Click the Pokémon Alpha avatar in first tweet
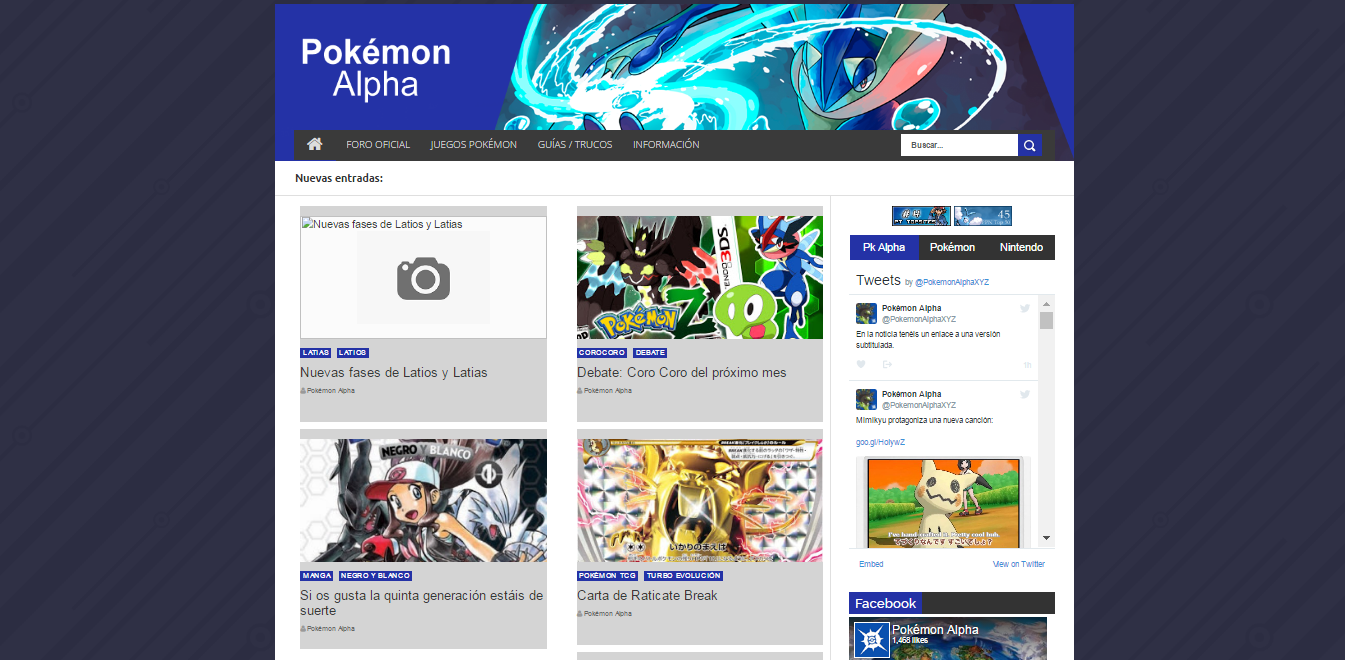The width and height of the screenshot is (1345, 660). pyautogui.click(x=866, y=313)
